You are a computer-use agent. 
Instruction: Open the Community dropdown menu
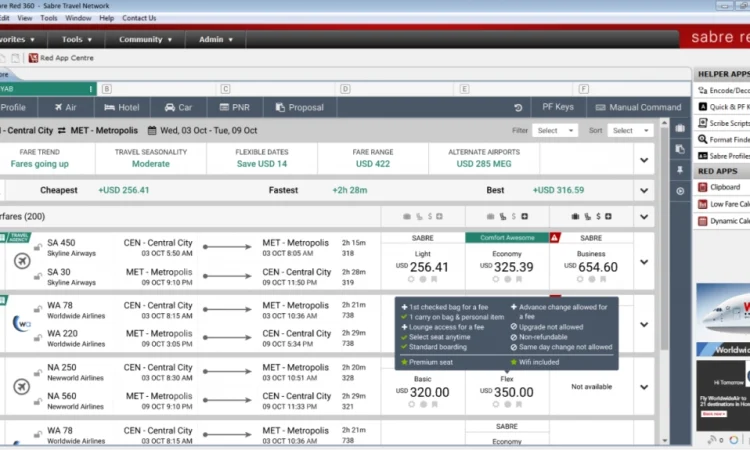pos(145,39)
